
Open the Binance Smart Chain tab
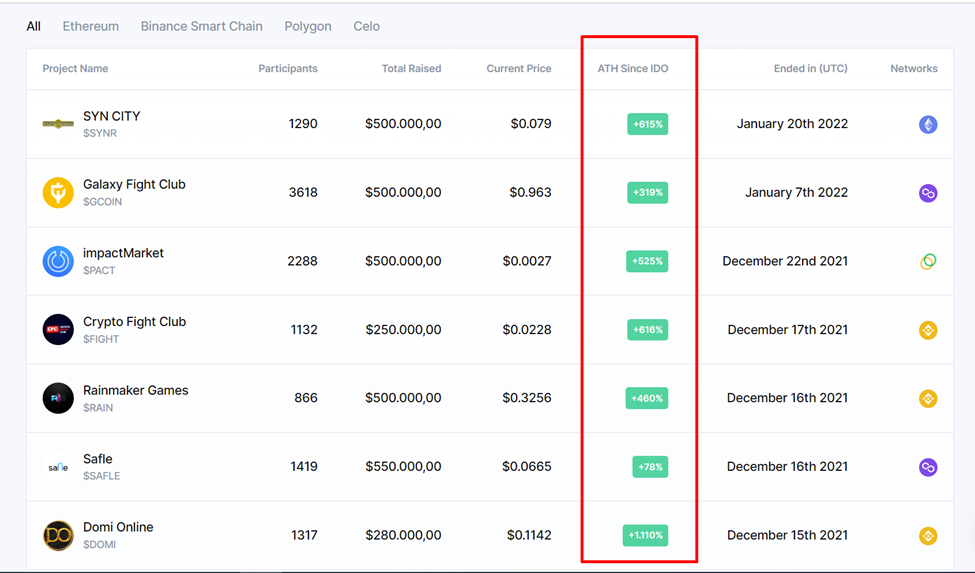coord(201,26)
